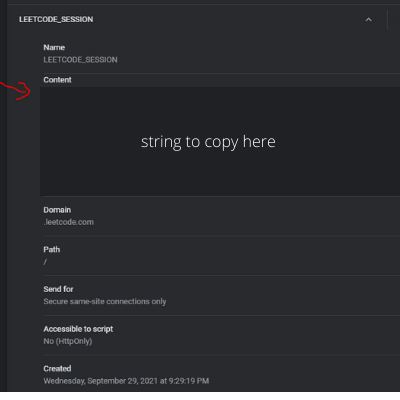Click the 'No (HttpOnly)' value

[68, 341]
